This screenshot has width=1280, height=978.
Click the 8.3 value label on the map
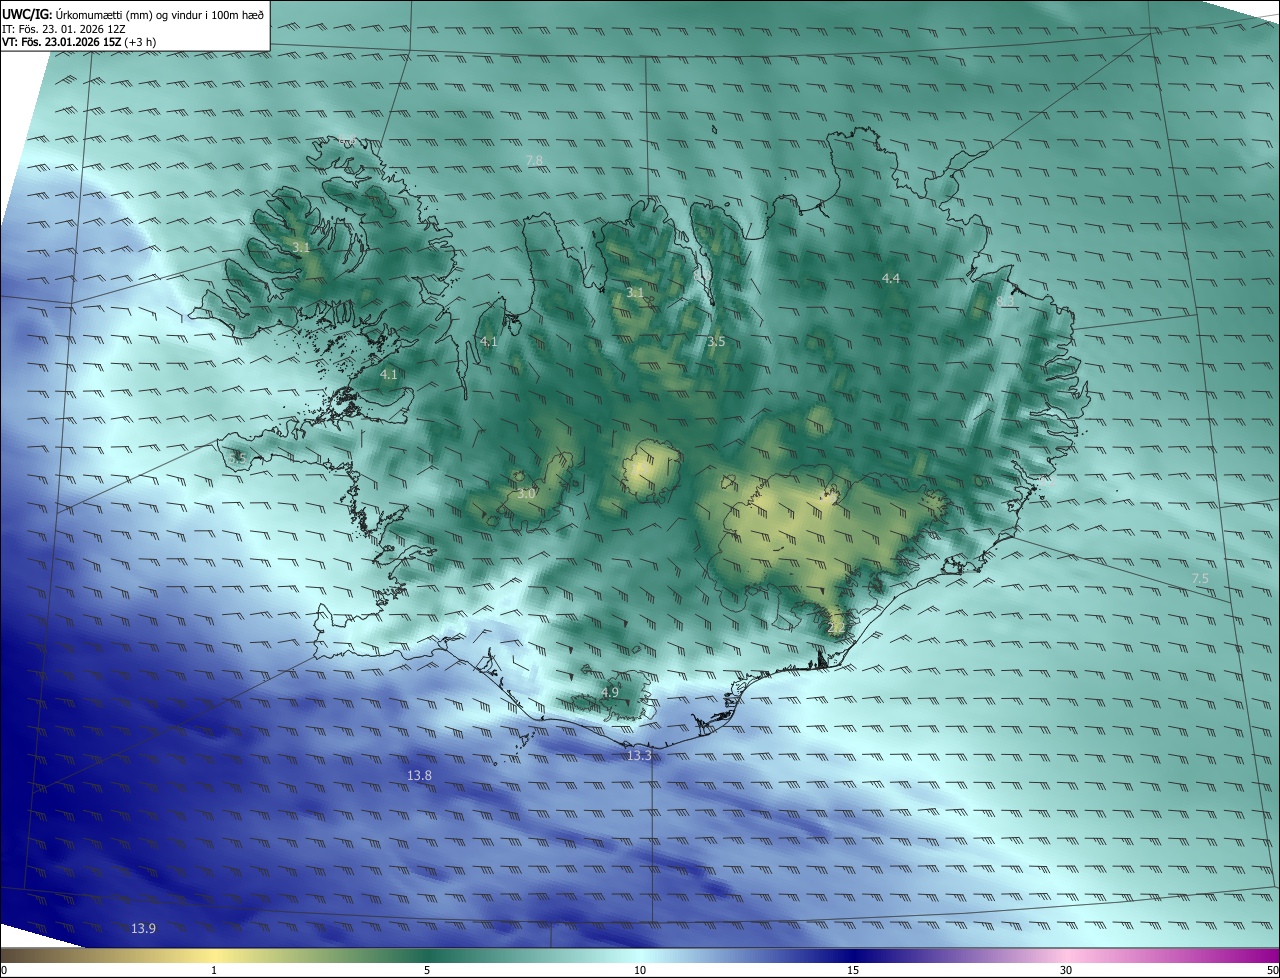(1005, 300)
